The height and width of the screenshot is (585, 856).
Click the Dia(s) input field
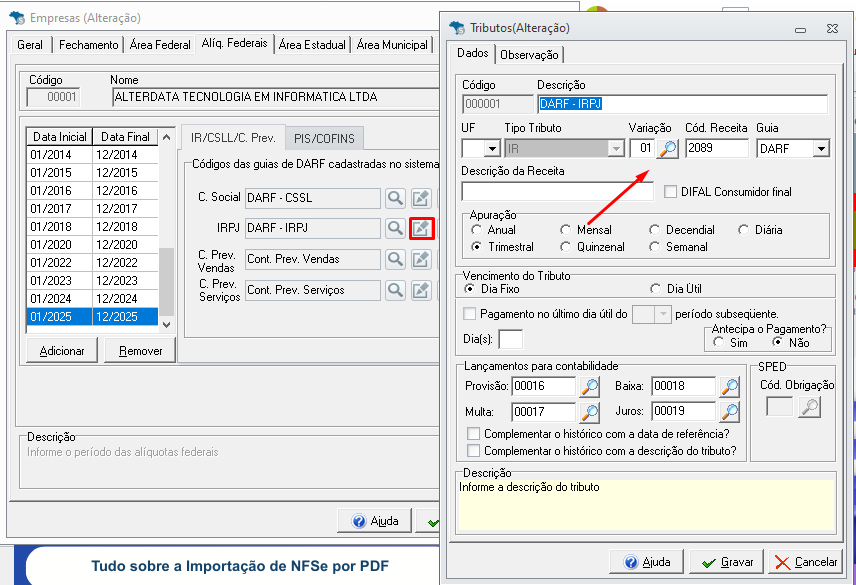click(x=510, y=339)
